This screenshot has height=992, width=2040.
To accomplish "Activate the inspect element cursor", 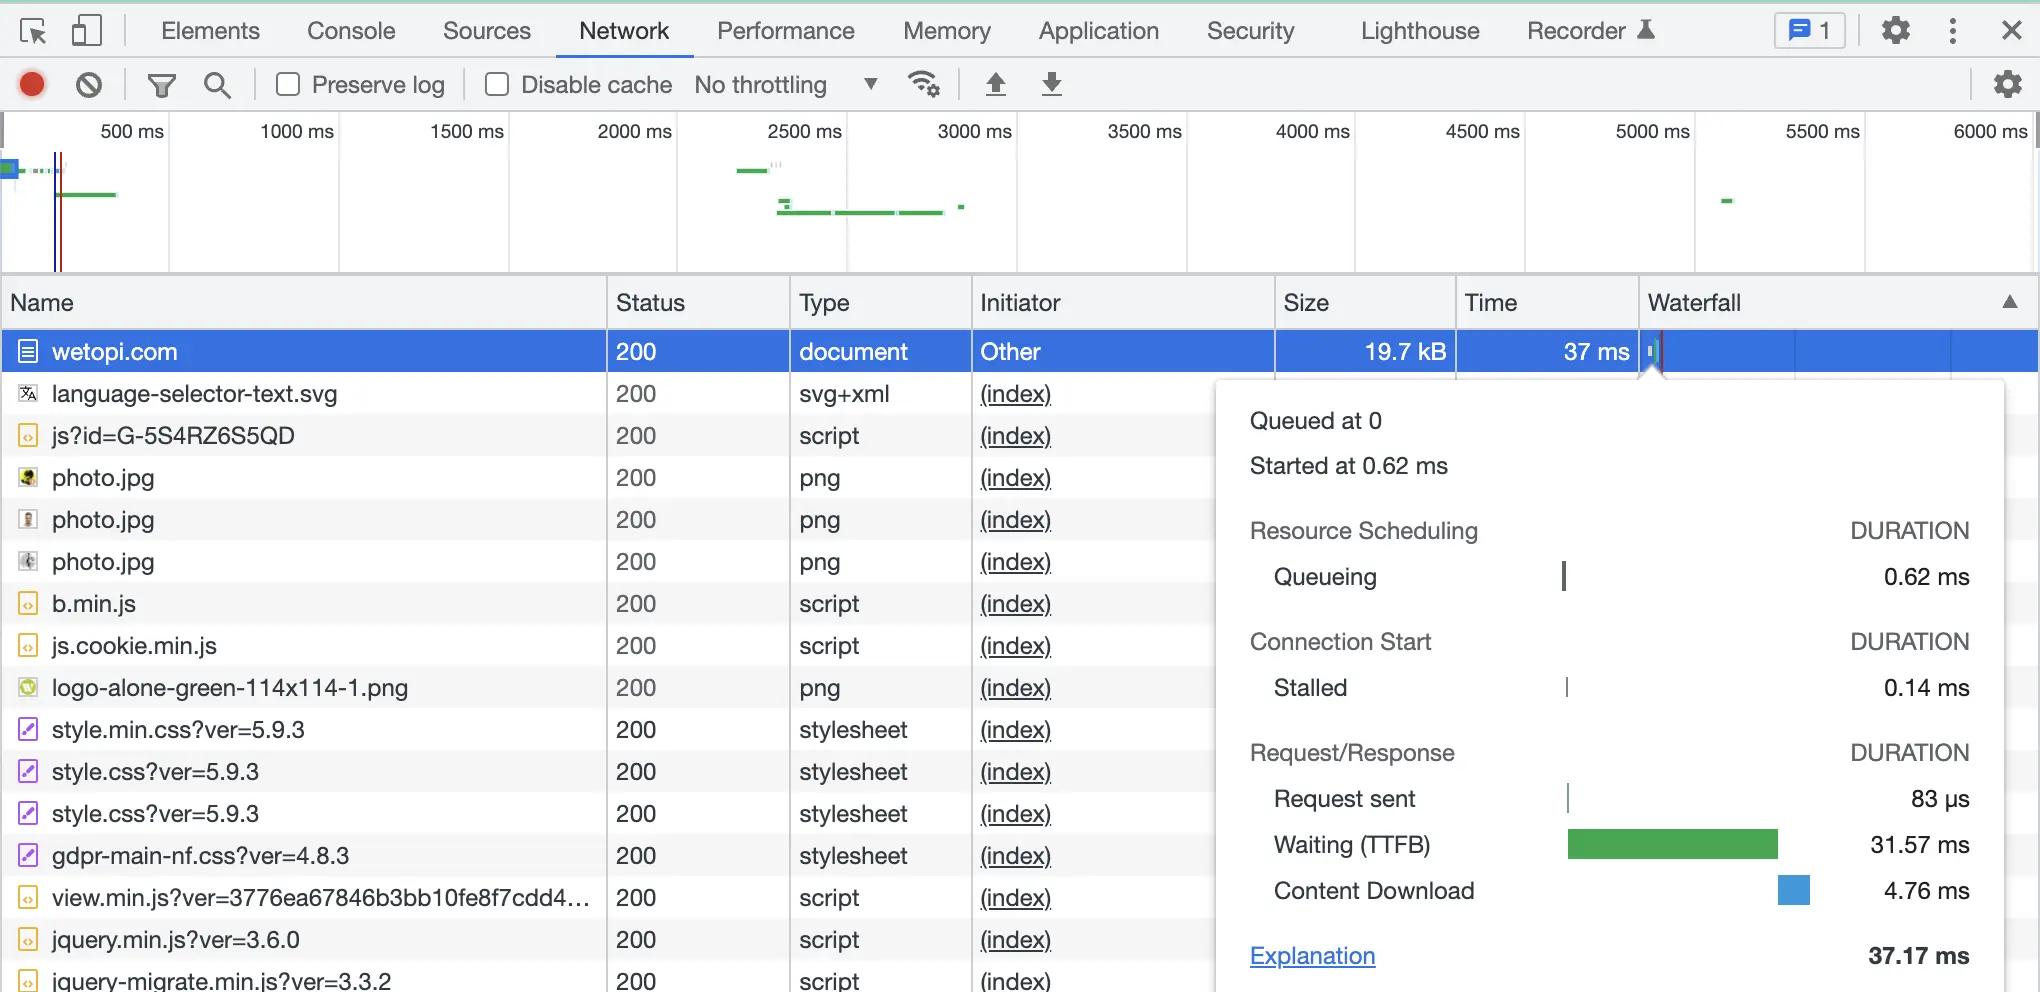I will 33,31.
